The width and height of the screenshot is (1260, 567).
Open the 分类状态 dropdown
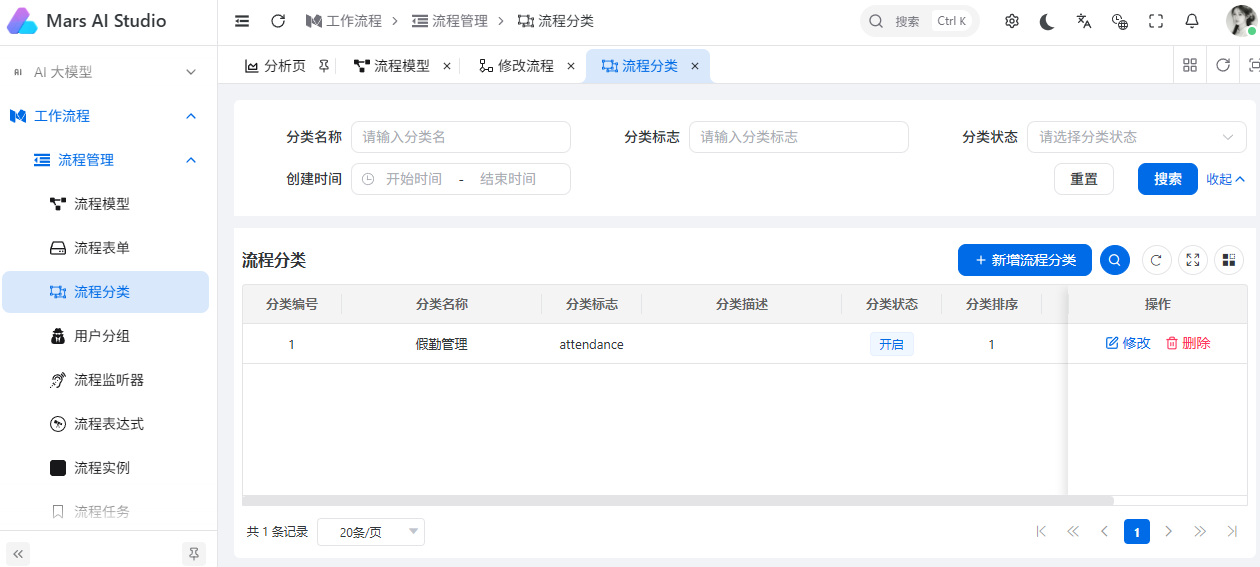coord(1137,137)
